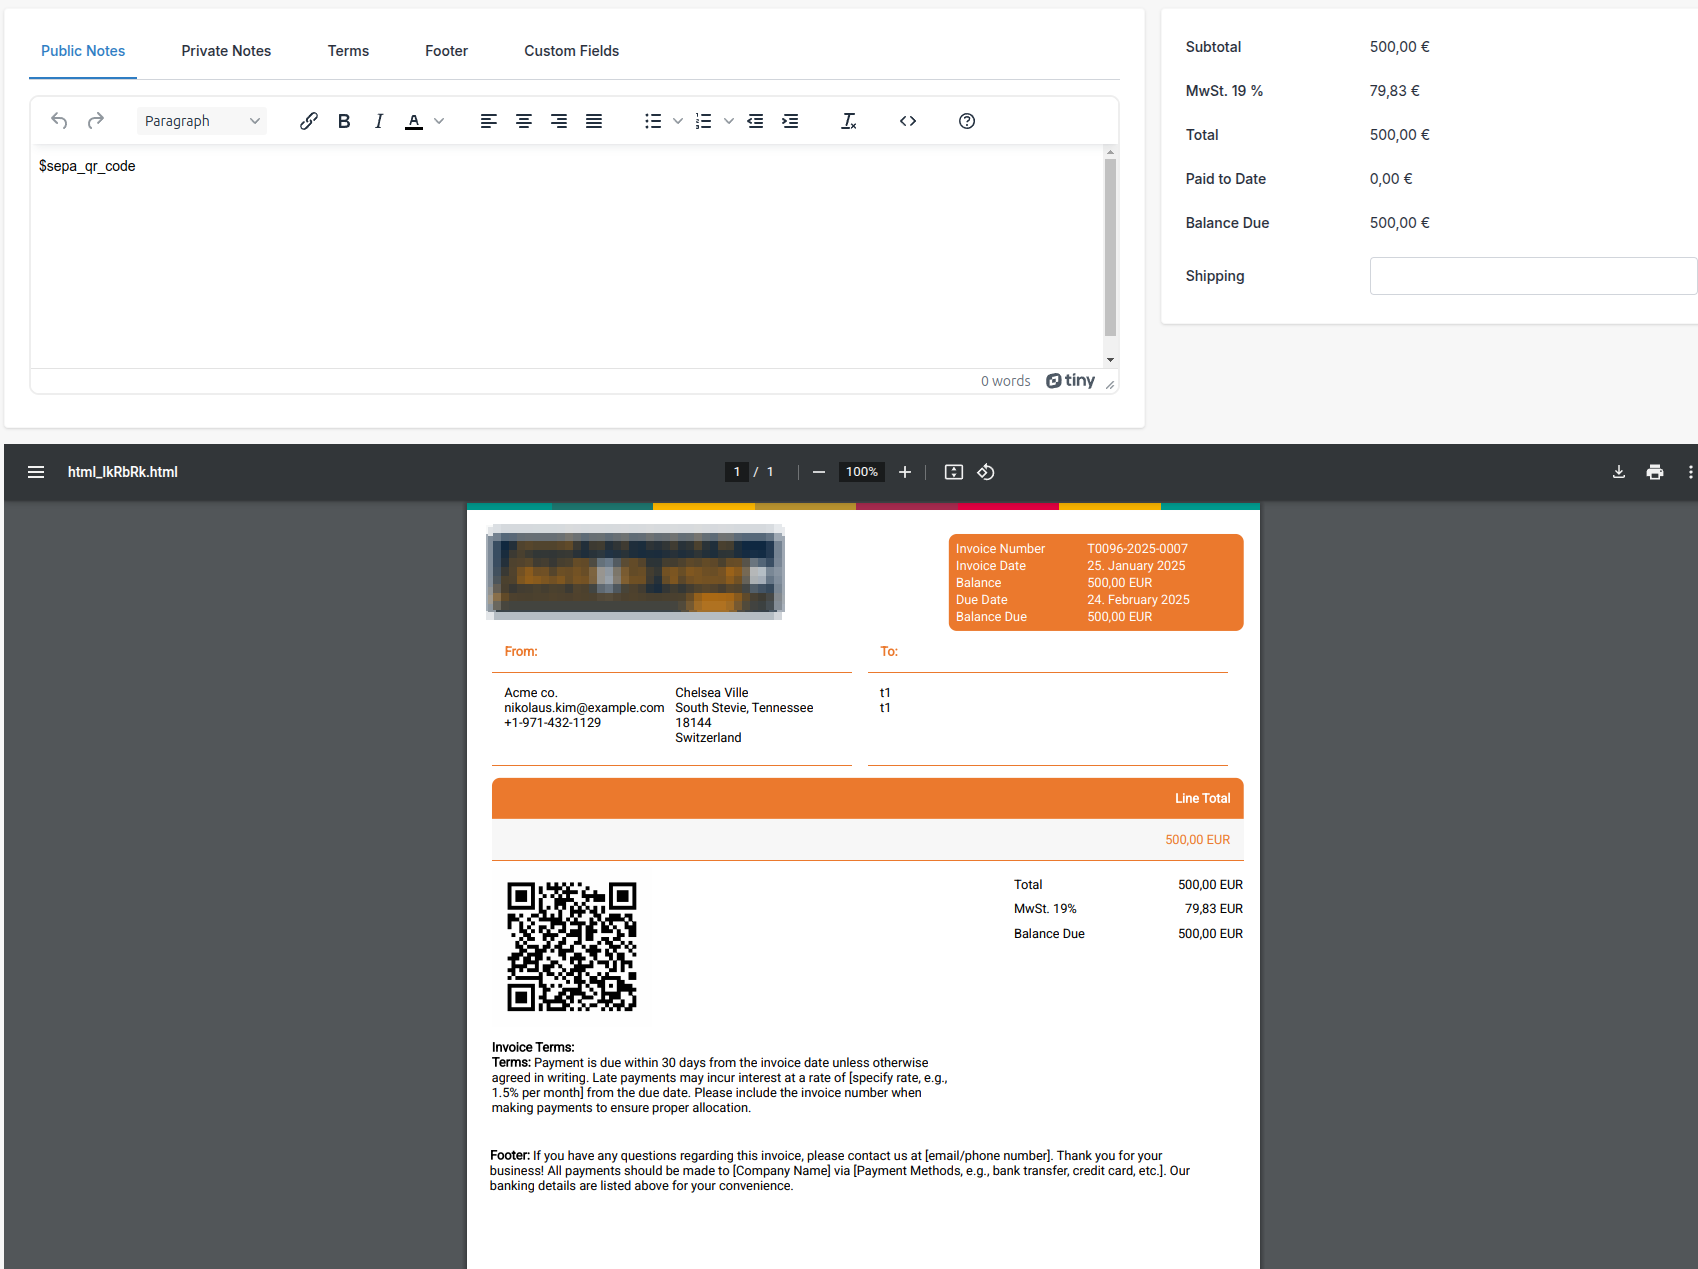The image size is (1698, 1269).
Task: Click the insert link icon
Action: coord(309,121)
